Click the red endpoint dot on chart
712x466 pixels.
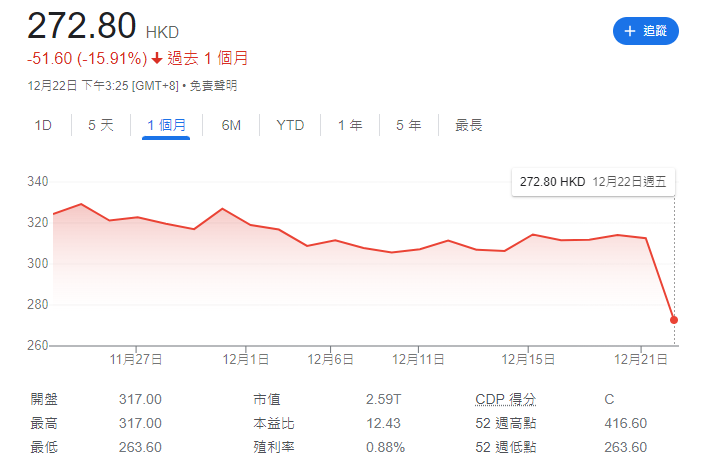[x=674, y=320]
